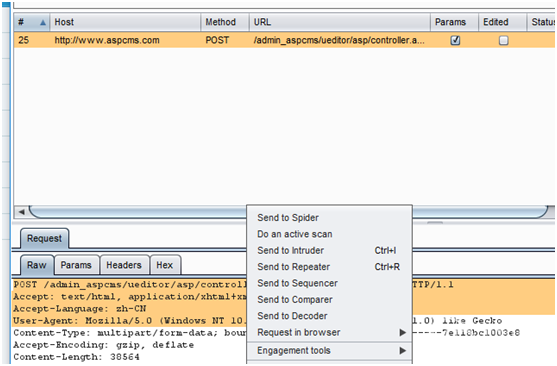Click the Host column header
Viewport: 557px width, 366px height.
click(x=125, y=22)
